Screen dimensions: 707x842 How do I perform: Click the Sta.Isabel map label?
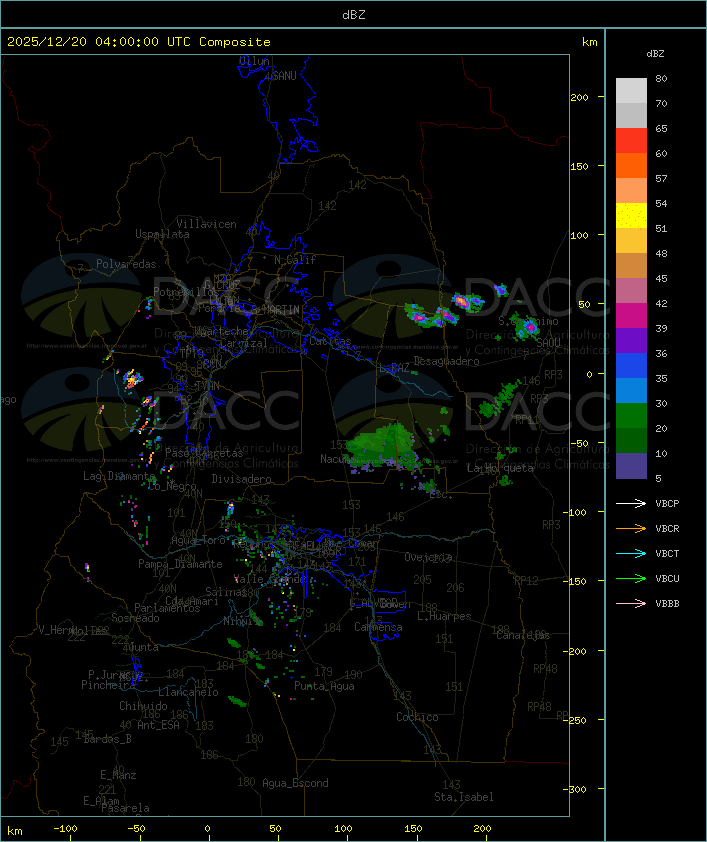[464, 797]
